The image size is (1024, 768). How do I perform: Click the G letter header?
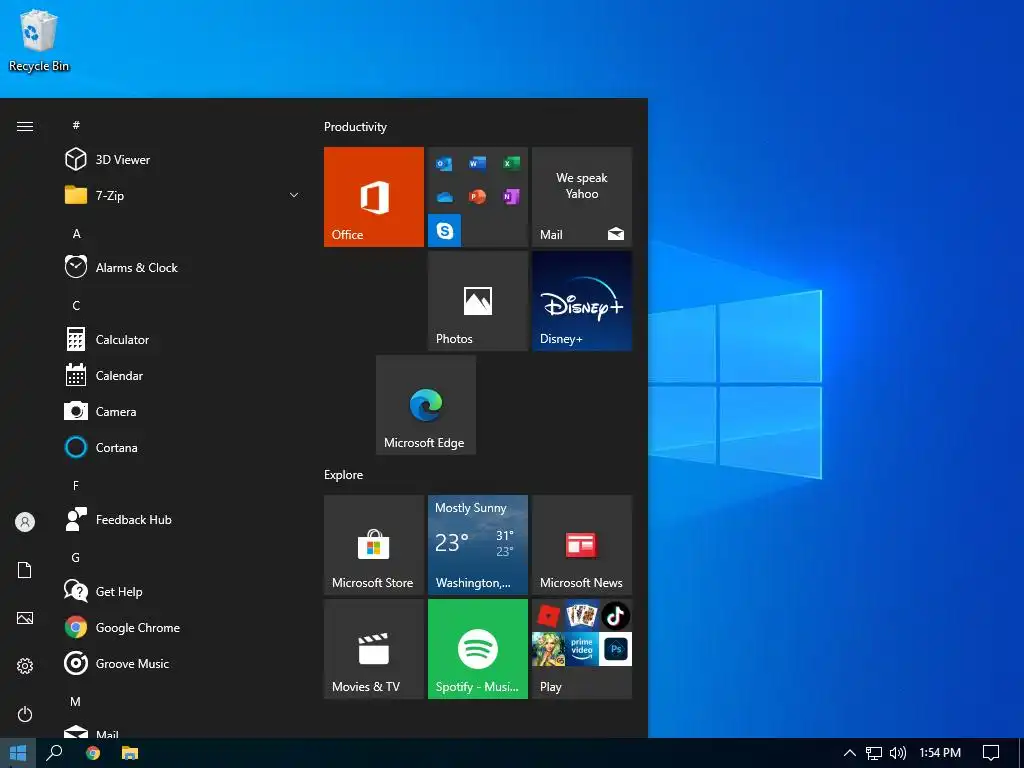pyautogui.click(x=76, y=558)
